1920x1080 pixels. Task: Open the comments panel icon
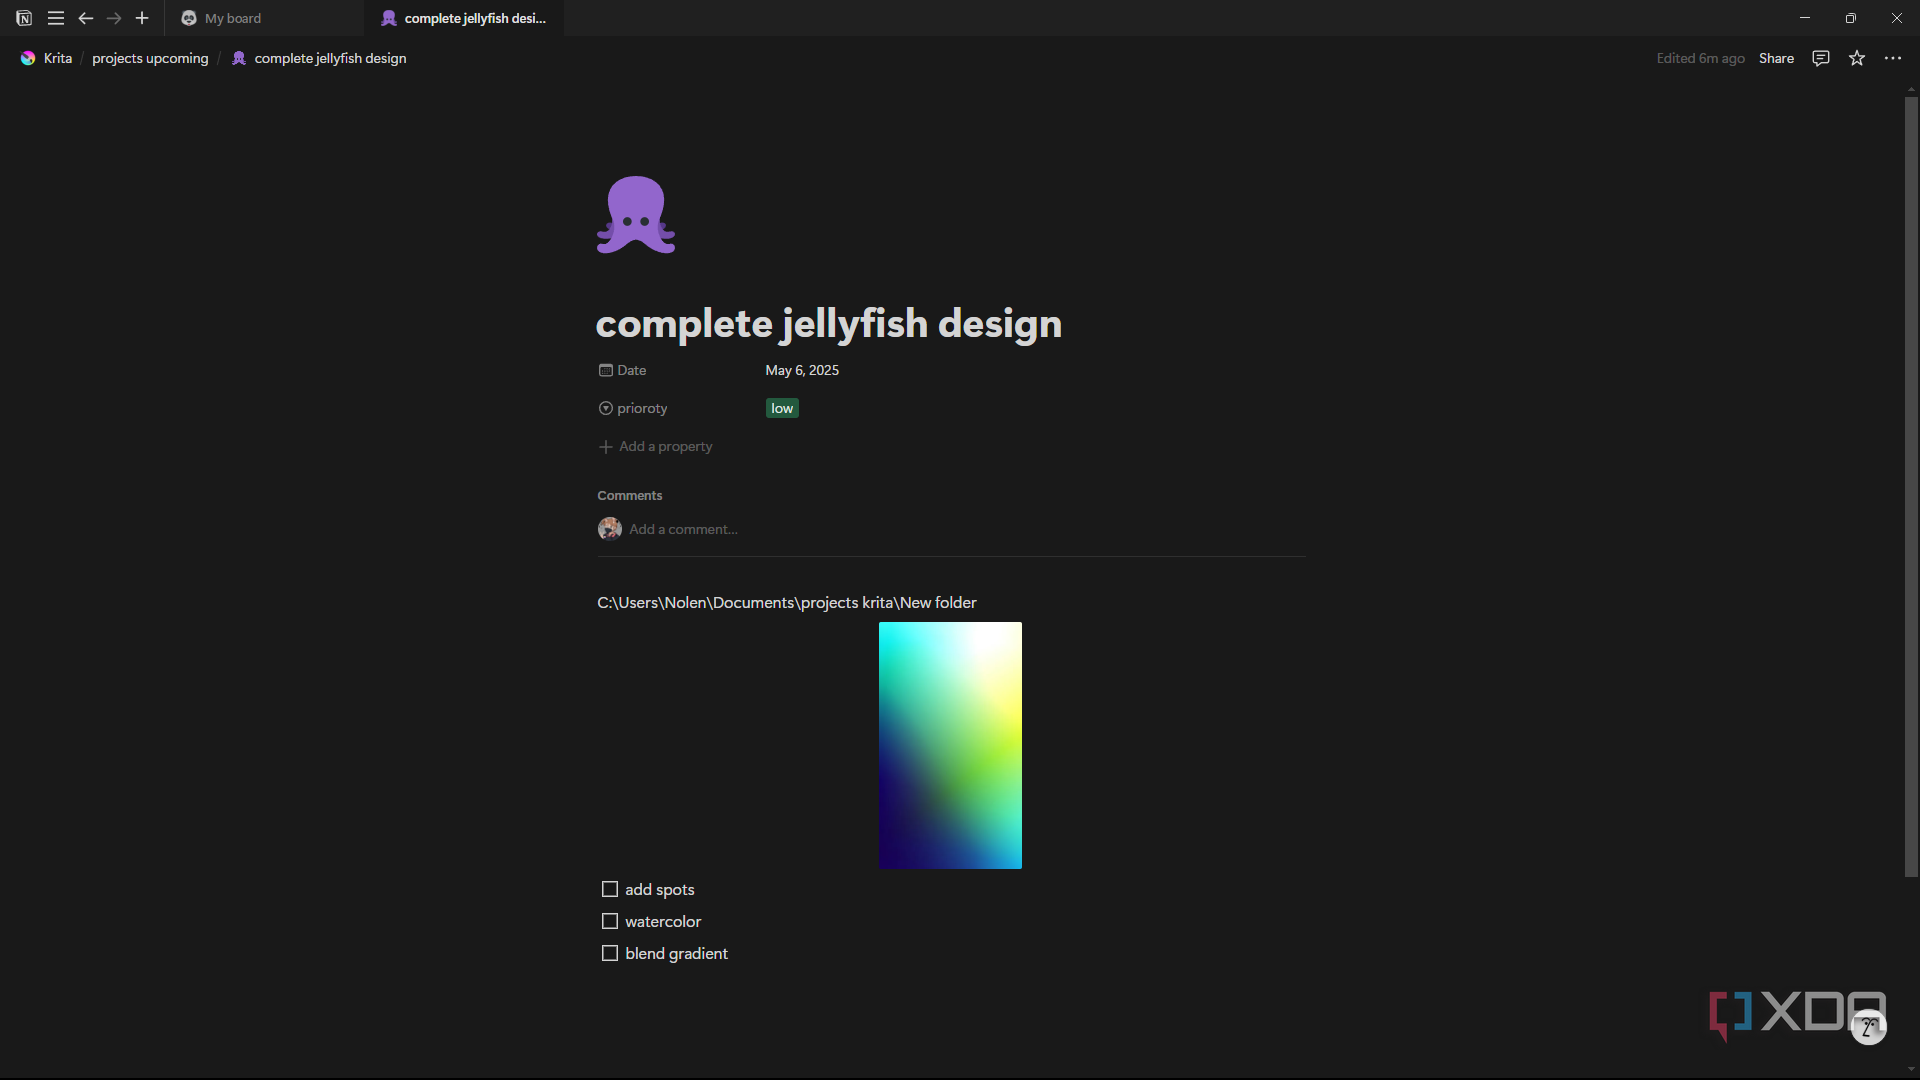pyautogui.click(x=1821, y=58)
